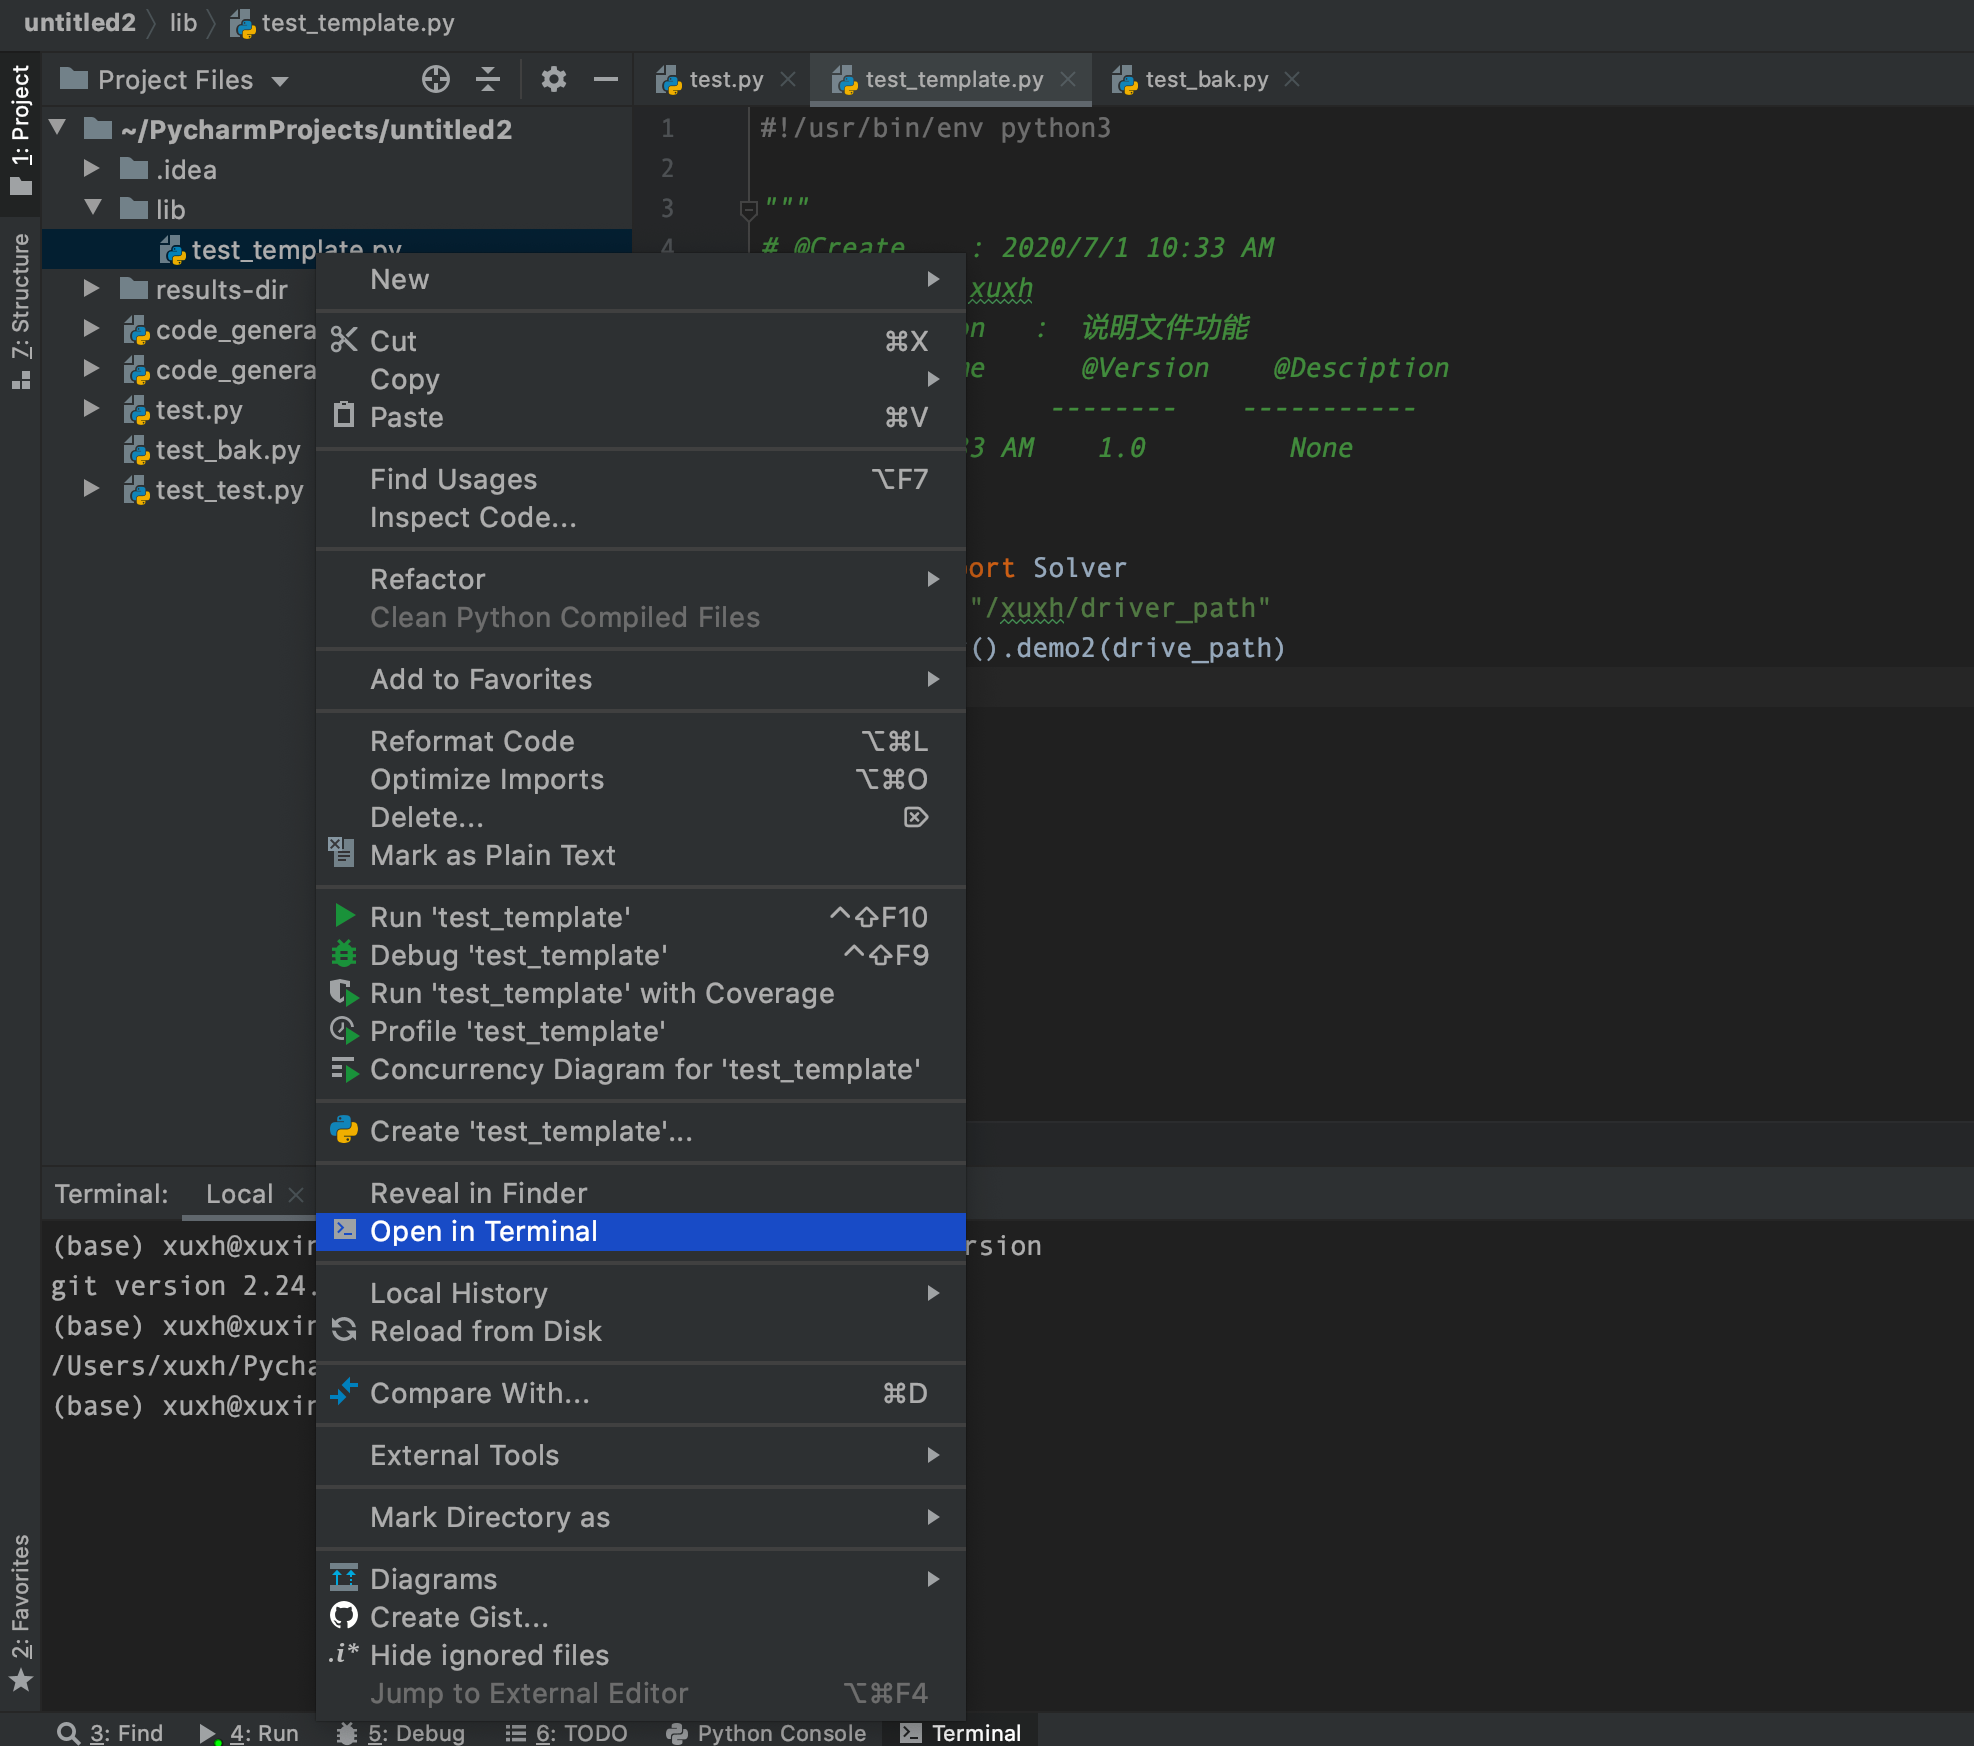Open the Local History submenu
Screen dimensions: 1974x1746
[x=641, y=1293]
